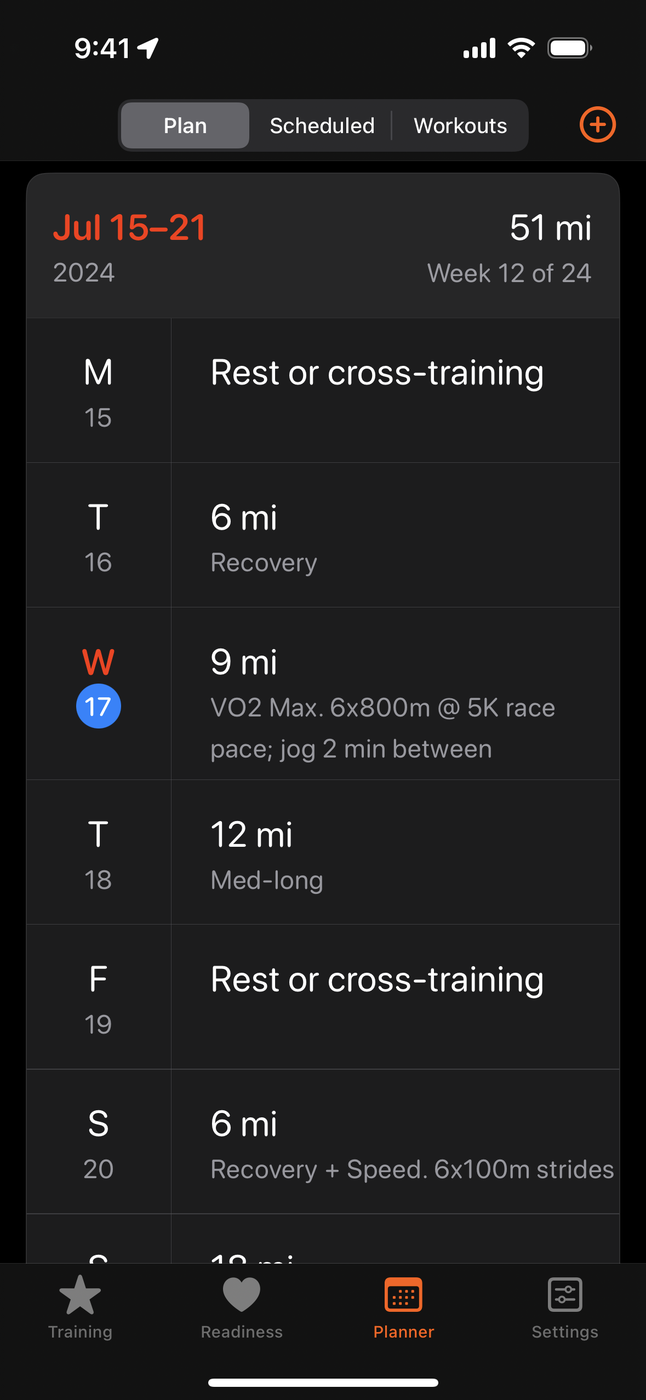Tap the location arrow in status bar

coord(149,48)
